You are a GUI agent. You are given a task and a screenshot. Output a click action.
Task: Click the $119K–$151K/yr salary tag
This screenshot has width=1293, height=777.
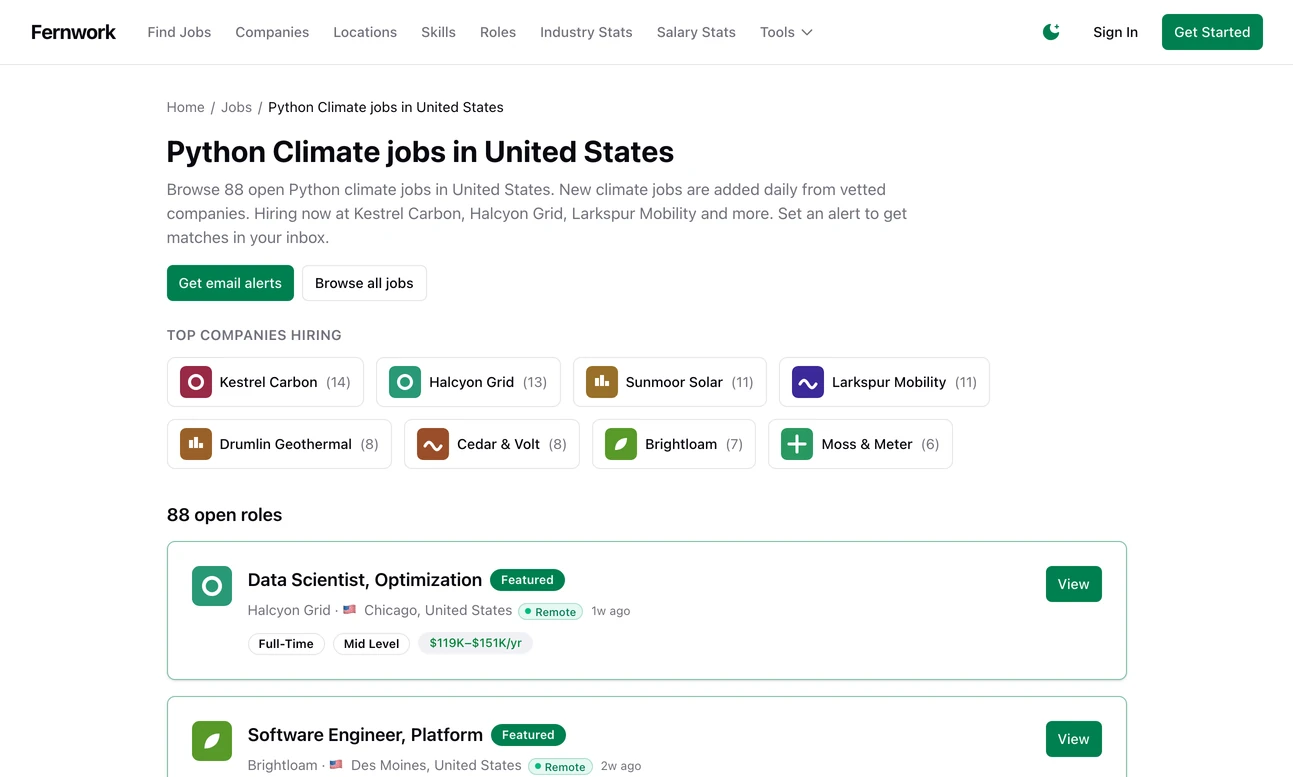coord(475,643)
